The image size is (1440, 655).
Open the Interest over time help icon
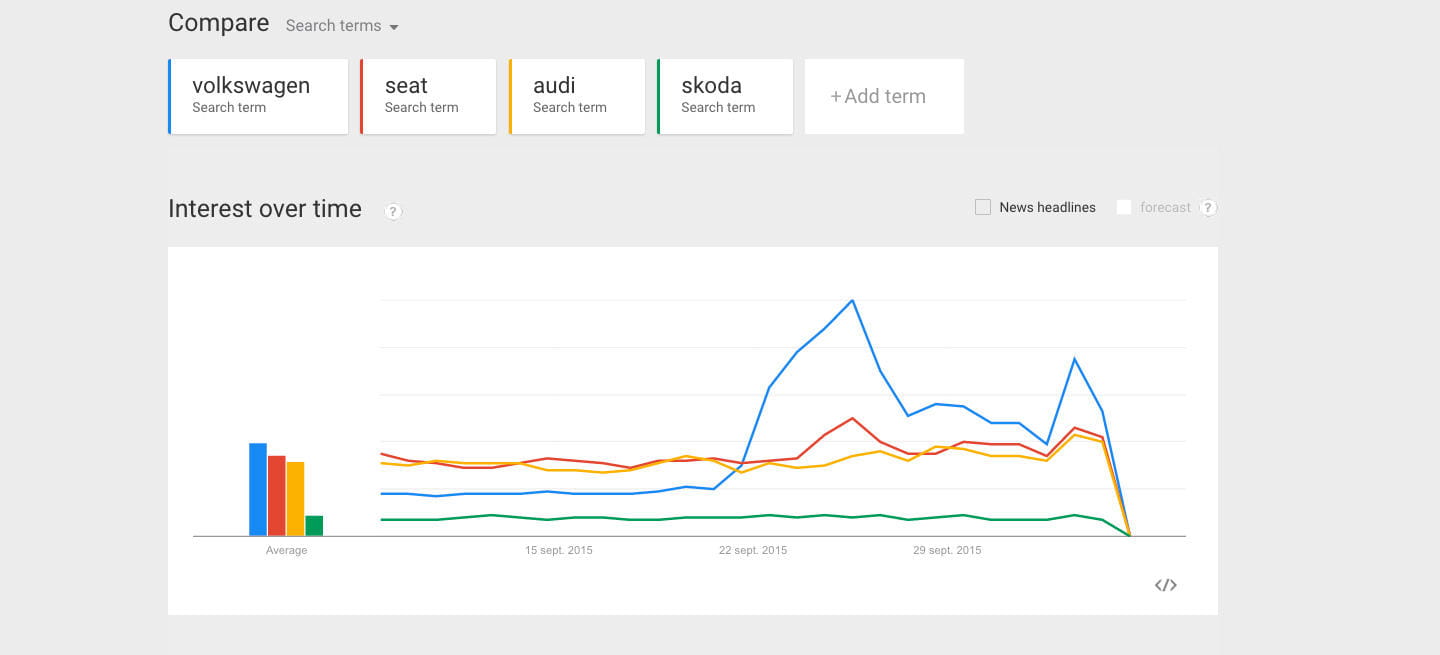393,211
